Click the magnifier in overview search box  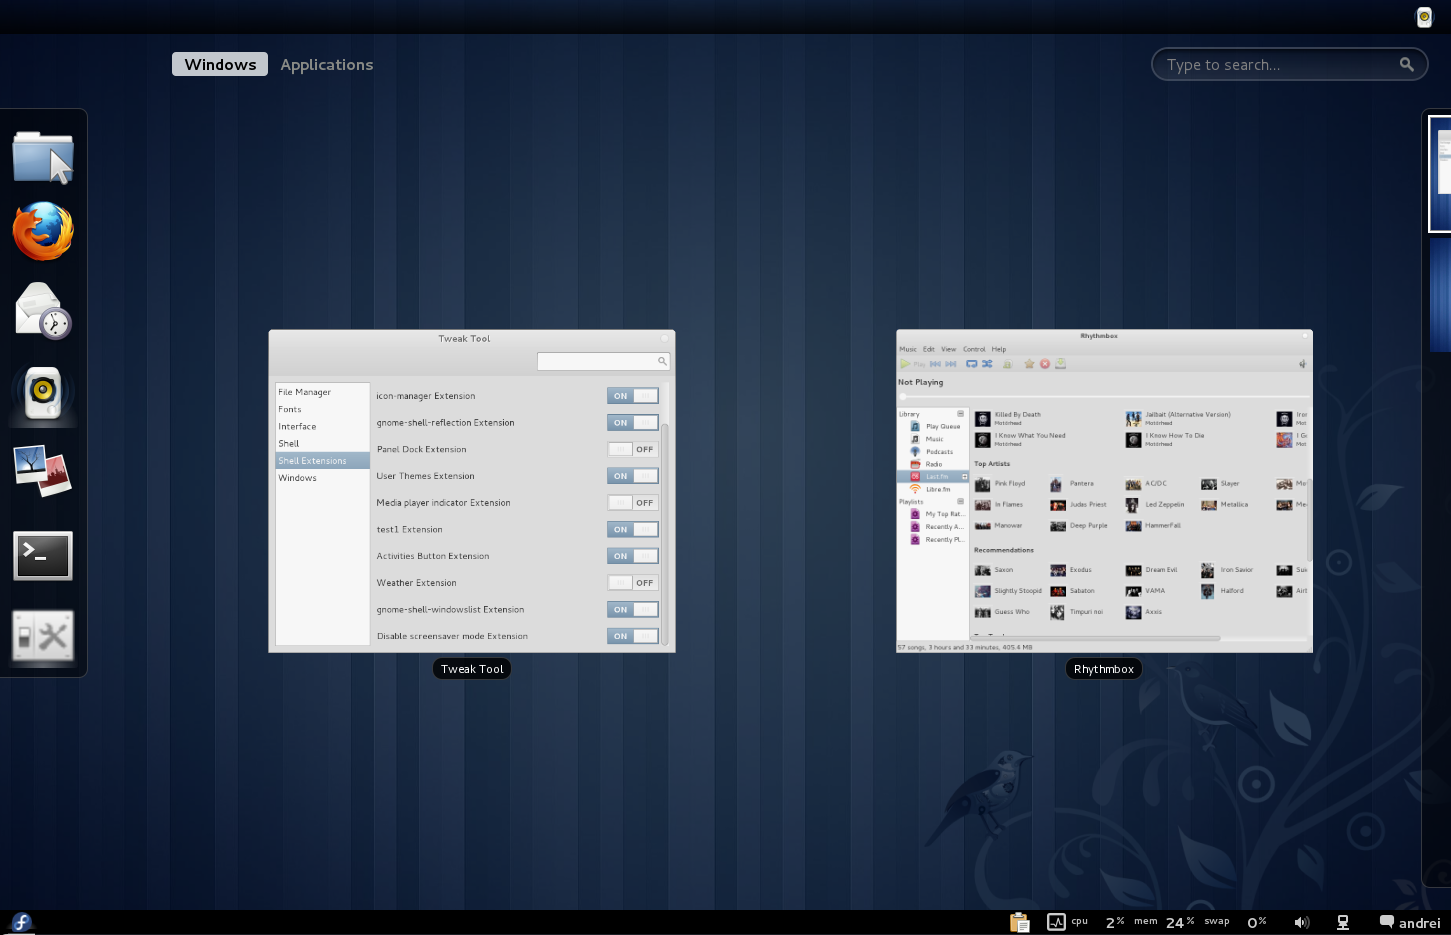1406,64
